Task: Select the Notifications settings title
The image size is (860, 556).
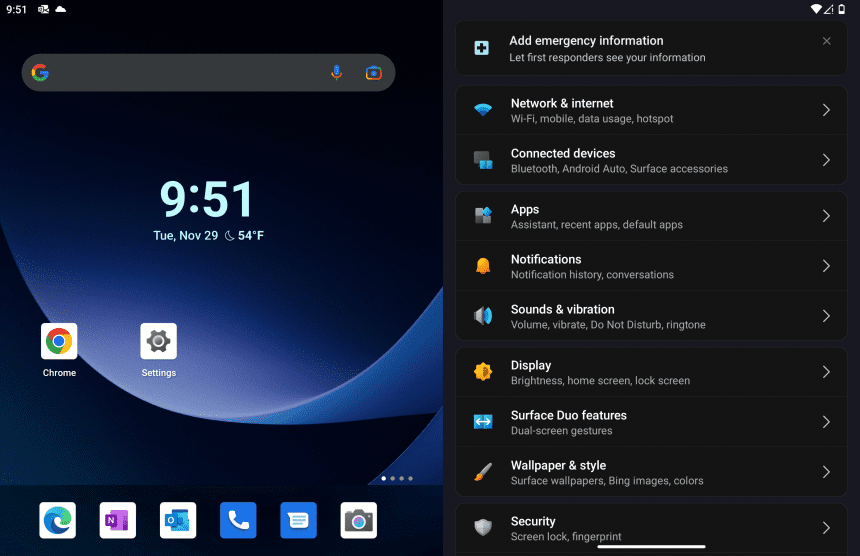Action: [x=546, y=259]
